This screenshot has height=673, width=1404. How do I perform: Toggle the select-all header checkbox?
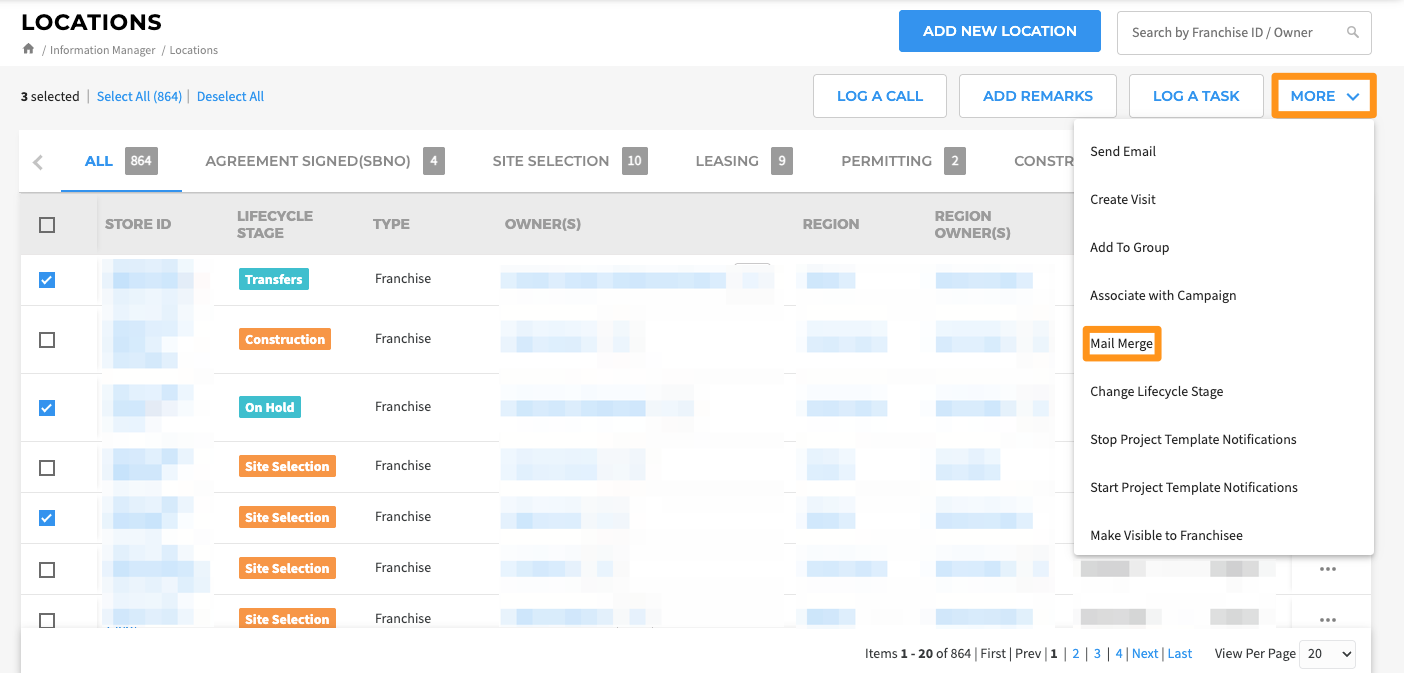tap(47, 225)
